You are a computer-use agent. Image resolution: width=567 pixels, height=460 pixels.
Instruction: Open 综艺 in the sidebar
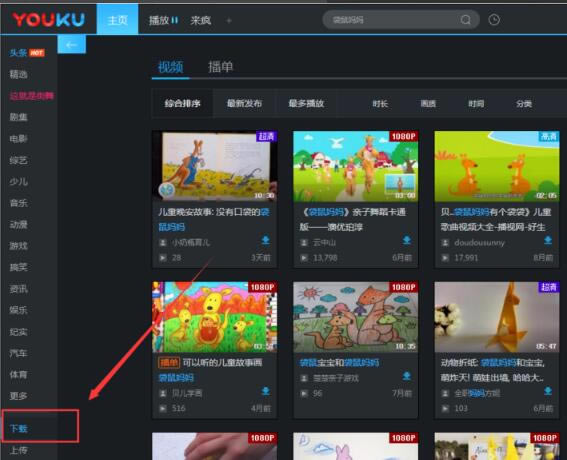(18, 160)
